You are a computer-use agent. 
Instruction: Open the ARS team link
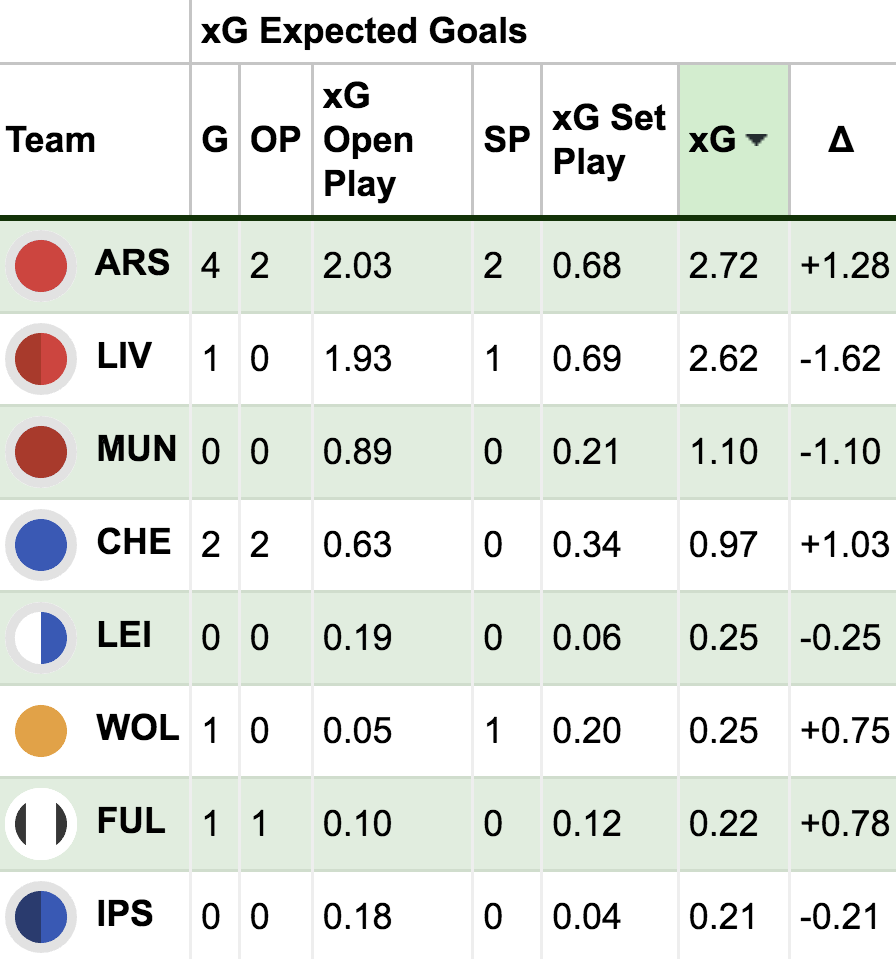(133, 264)
